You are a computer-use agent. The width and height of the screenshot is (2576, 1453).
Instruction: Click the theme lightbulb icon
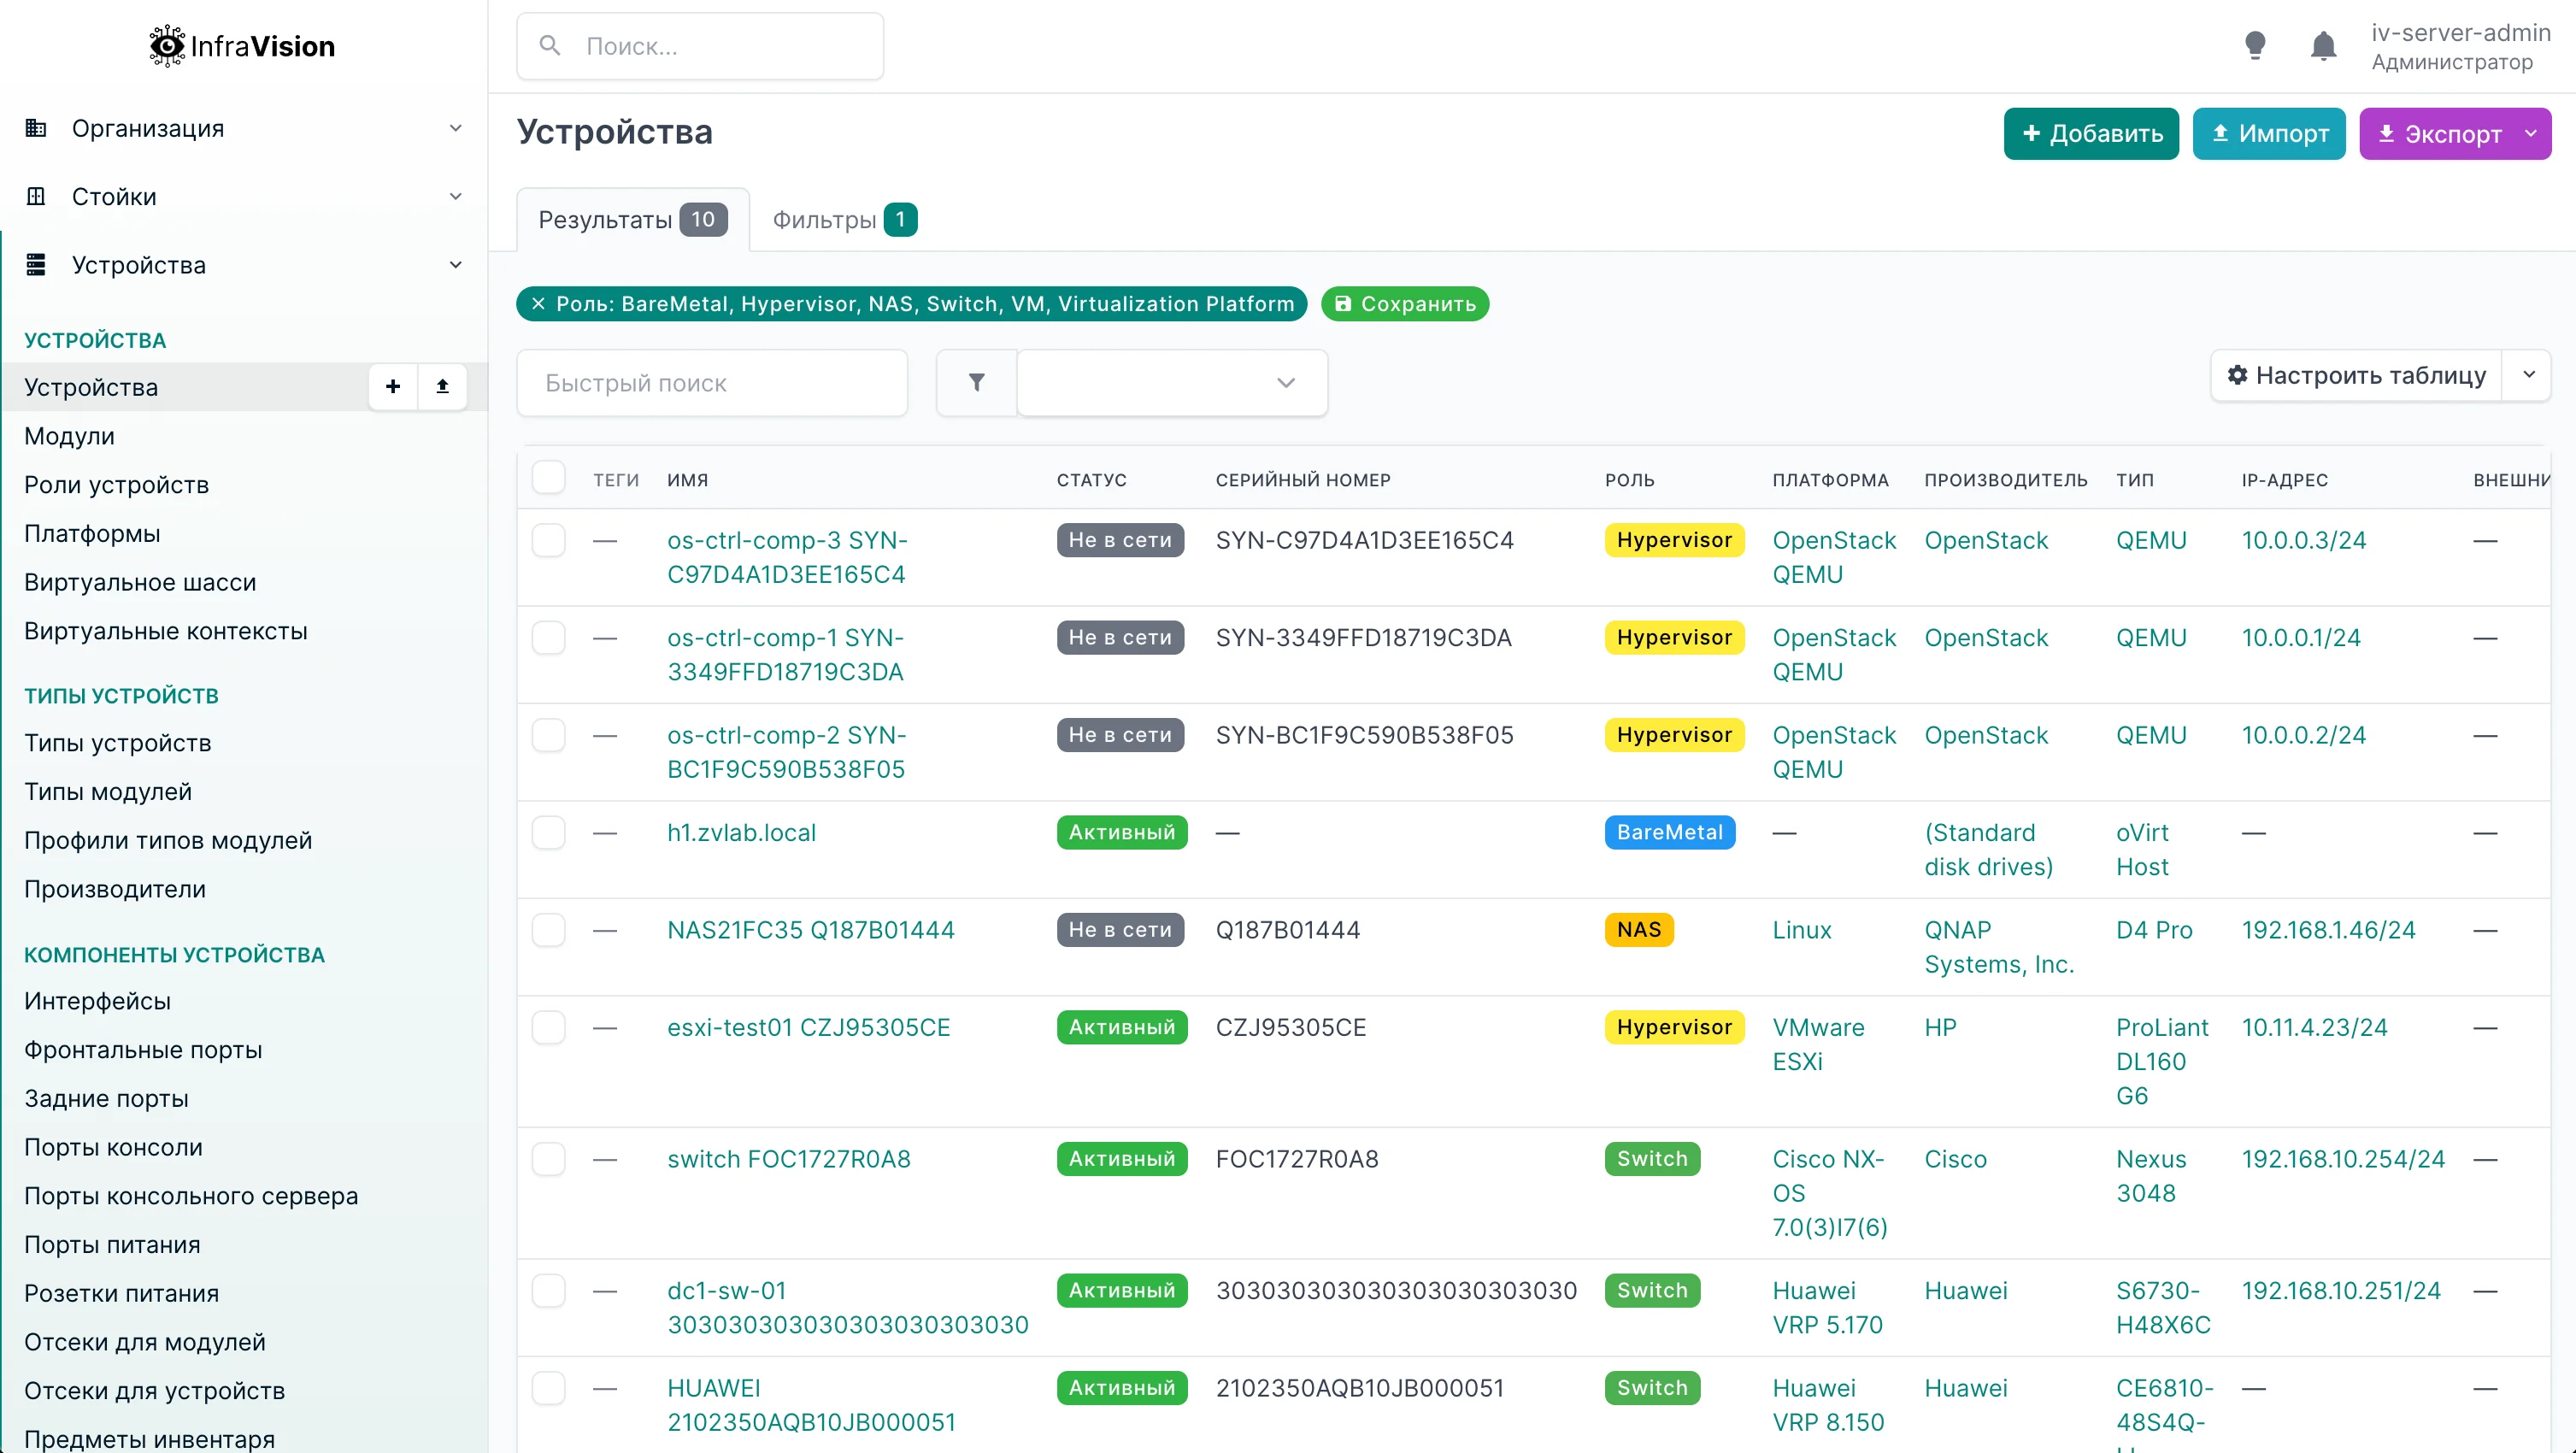click(2255, 45)
